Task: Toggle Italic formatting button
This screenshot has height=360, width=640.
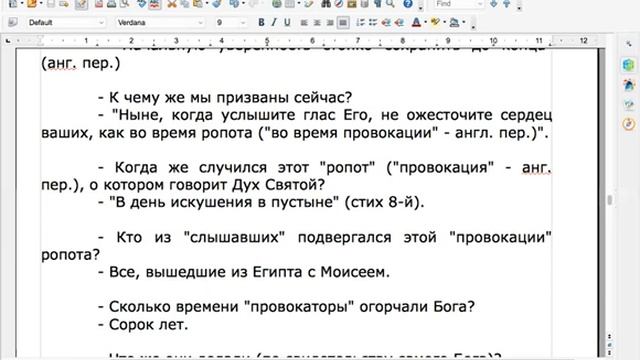Action: (x=274, y=22)
